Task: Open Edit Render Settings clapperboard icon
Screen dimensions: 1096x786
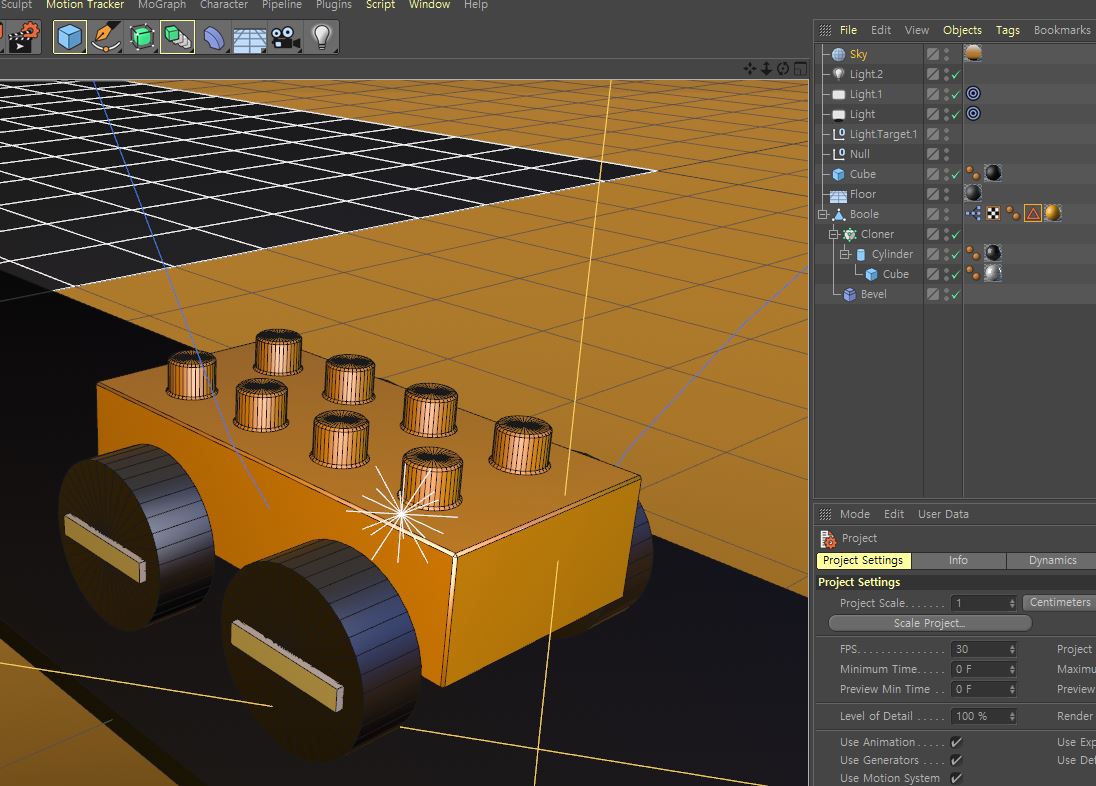Action: pos(23,37)
